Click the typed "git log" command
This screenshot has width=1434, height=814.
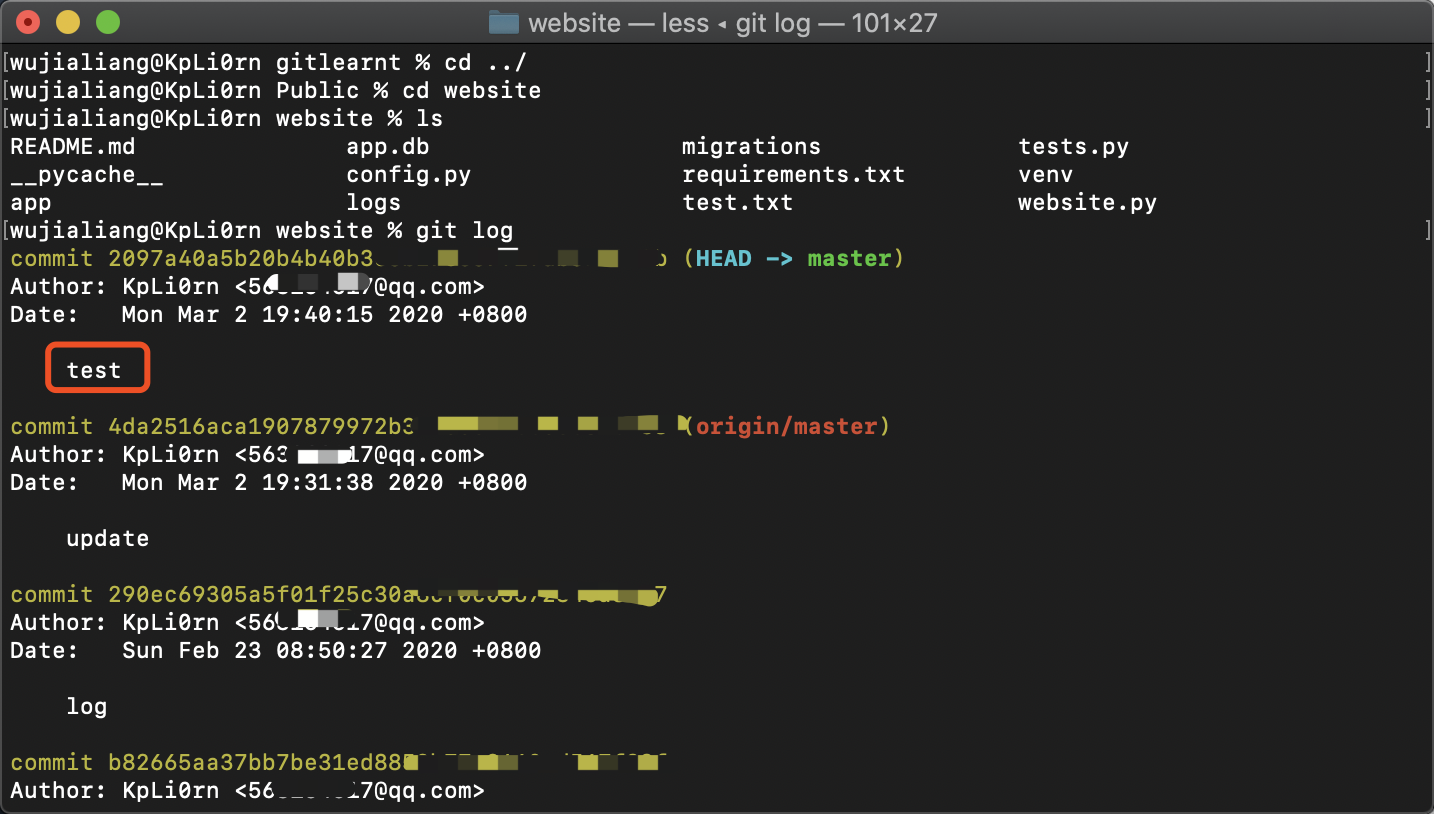(464, 231)
